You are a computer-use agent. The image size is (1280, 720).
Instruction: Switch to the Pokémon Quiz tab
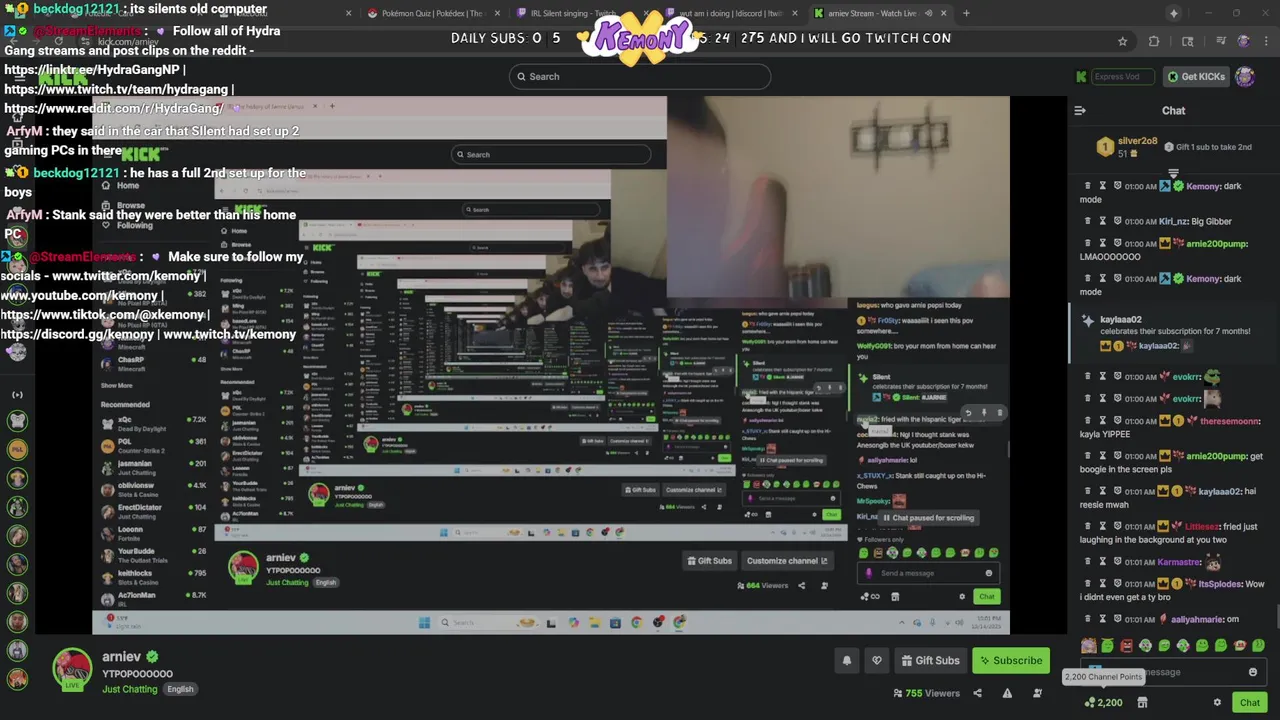click(431, 13)
